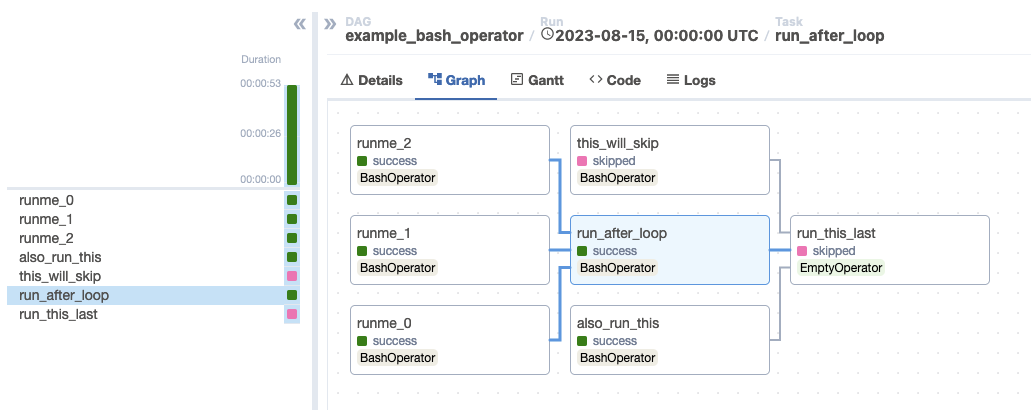Click the run date 2023-08-15 breadcrumb

click(x=648, y=35)
